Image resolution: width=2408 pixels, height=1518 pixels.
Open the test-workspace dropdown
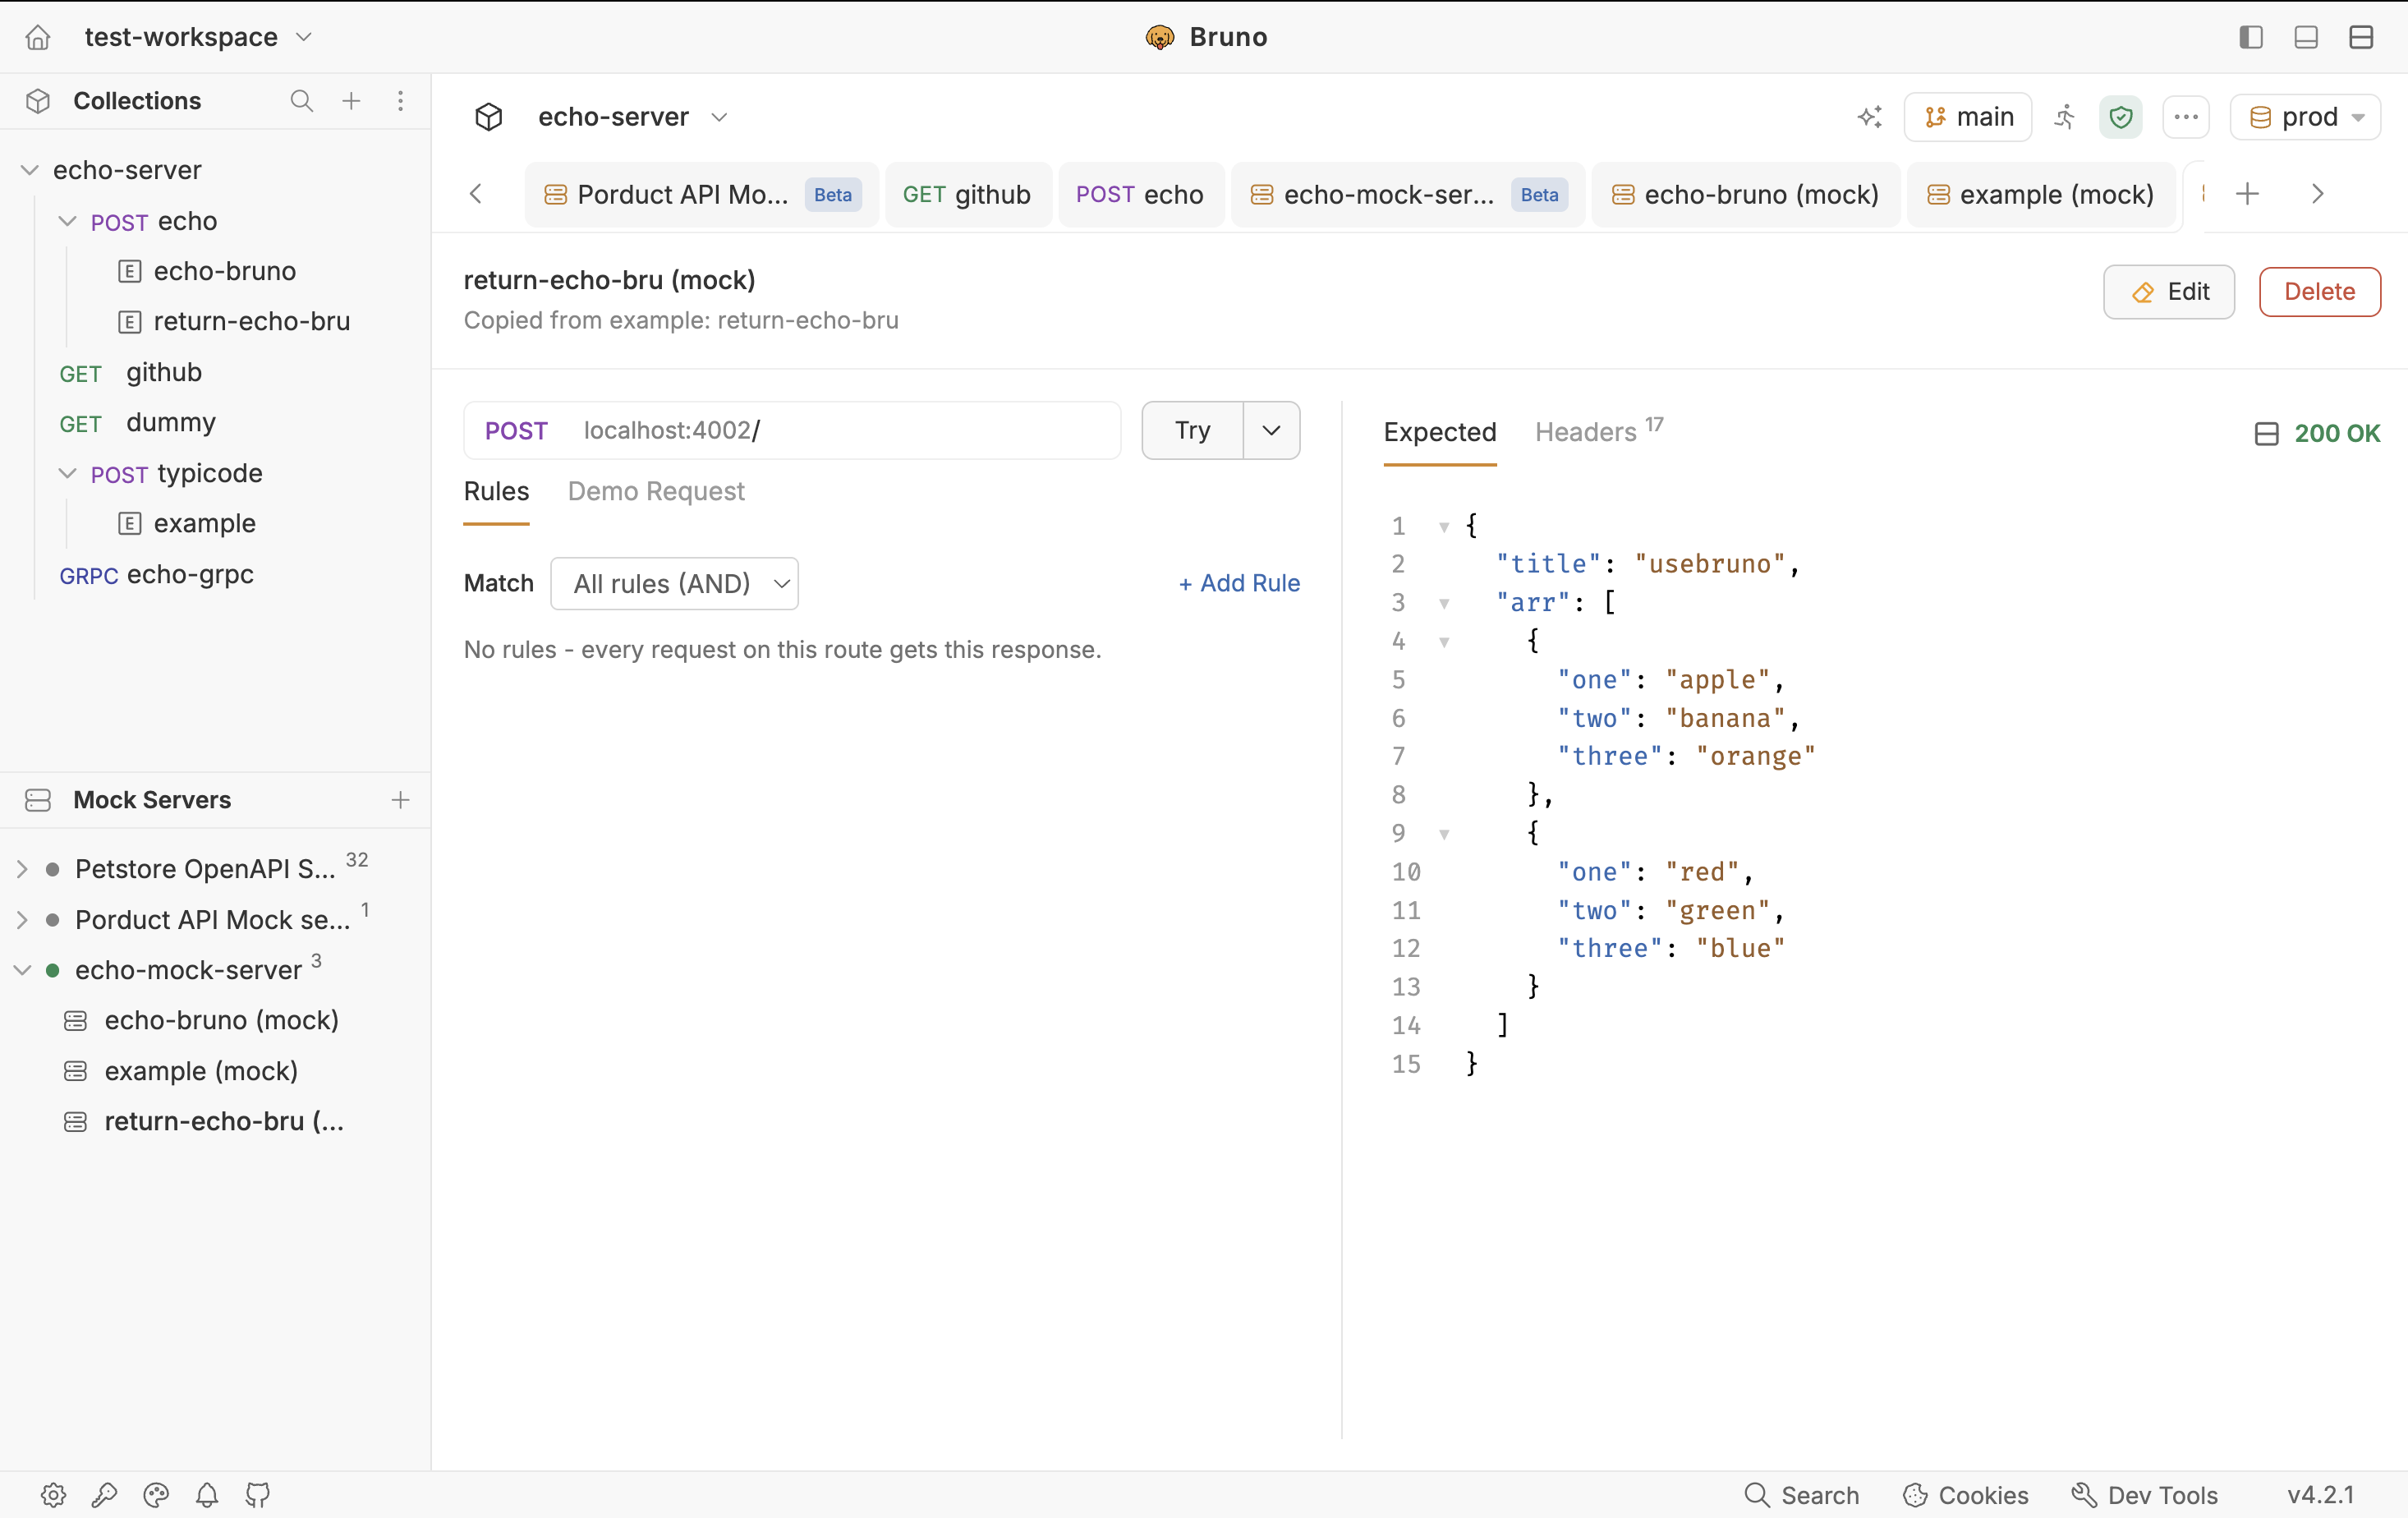tap(198, 37)
